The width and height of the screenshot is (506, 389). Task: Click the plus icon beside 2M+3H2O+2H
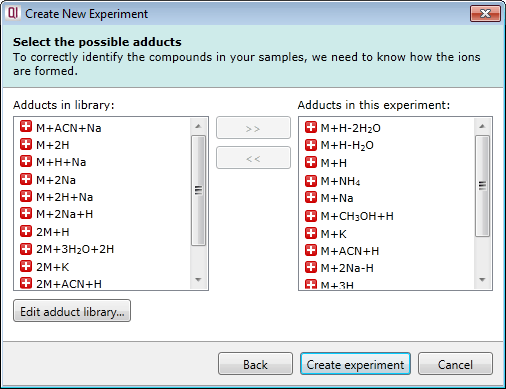pyautogui.click(x=26, y=249)
